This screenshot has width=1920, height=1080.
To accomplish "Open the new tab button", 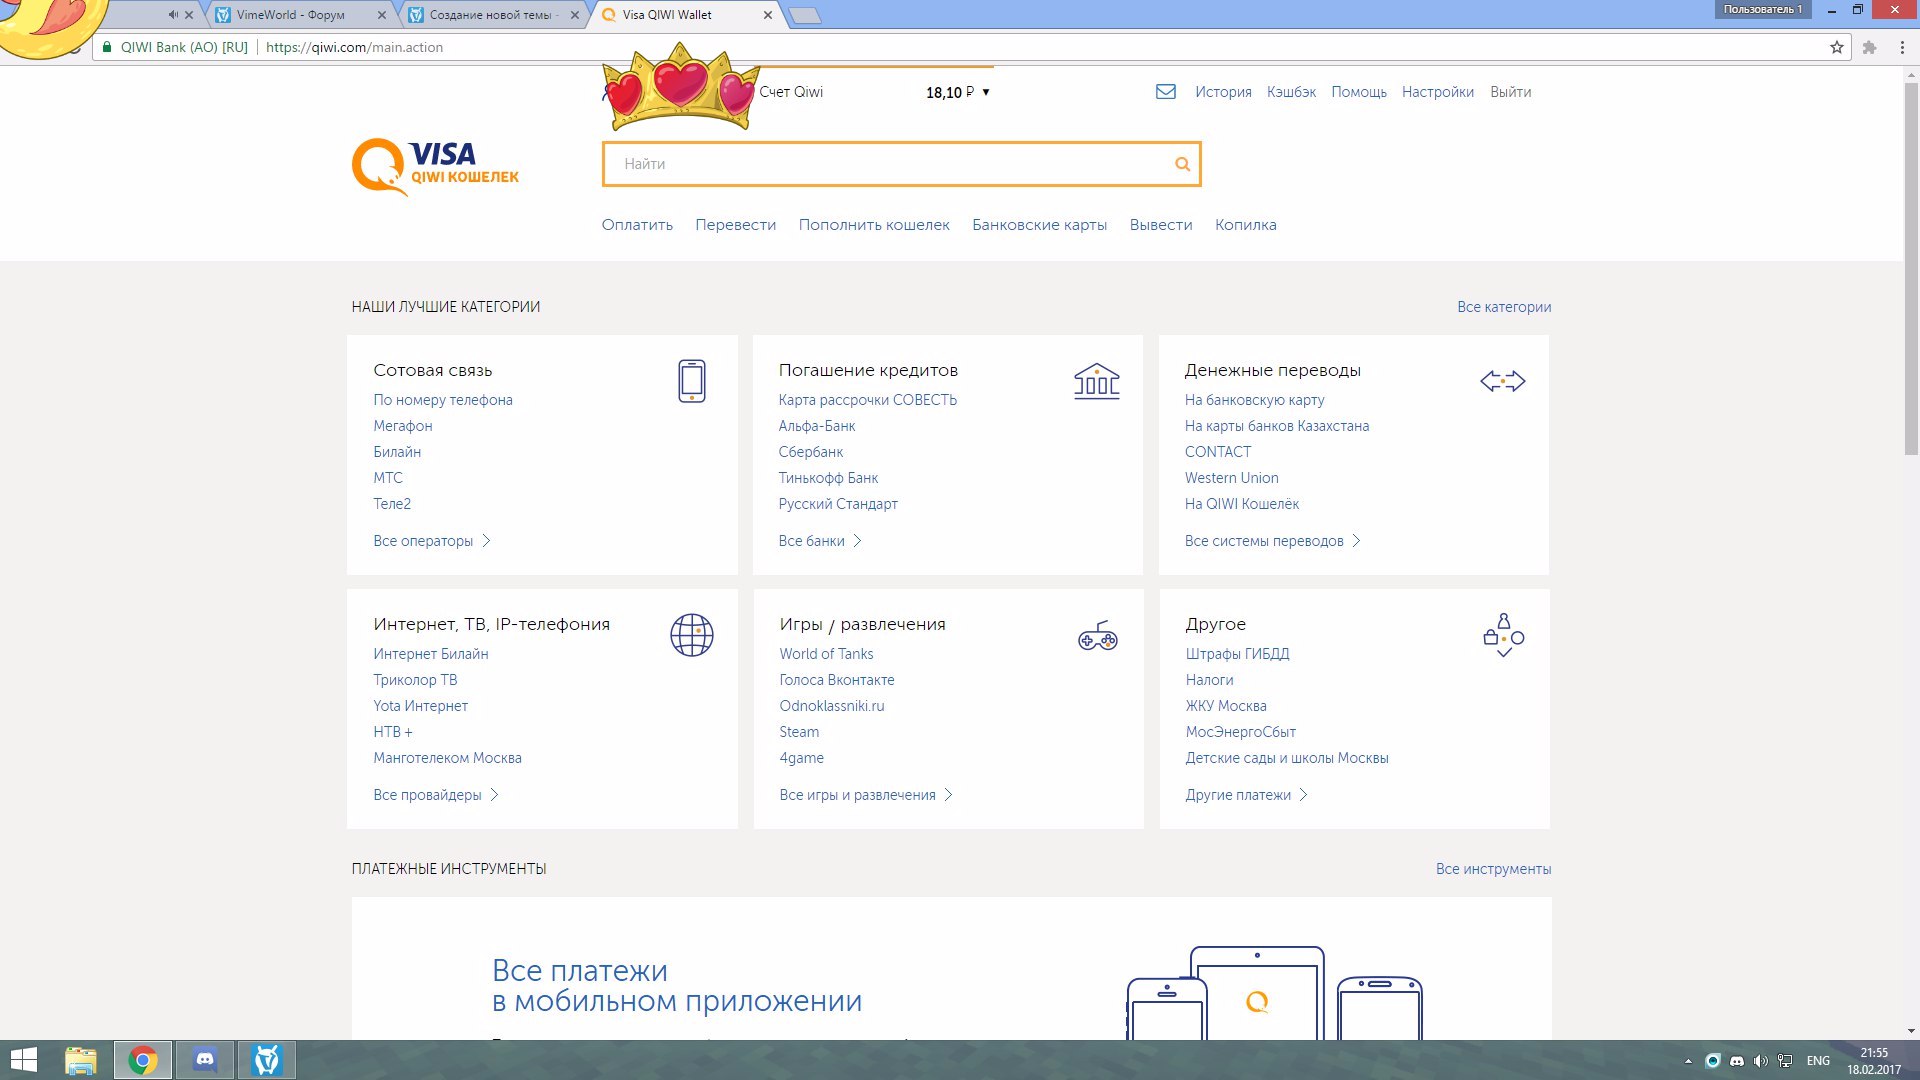I will click(x=805, y=15).
